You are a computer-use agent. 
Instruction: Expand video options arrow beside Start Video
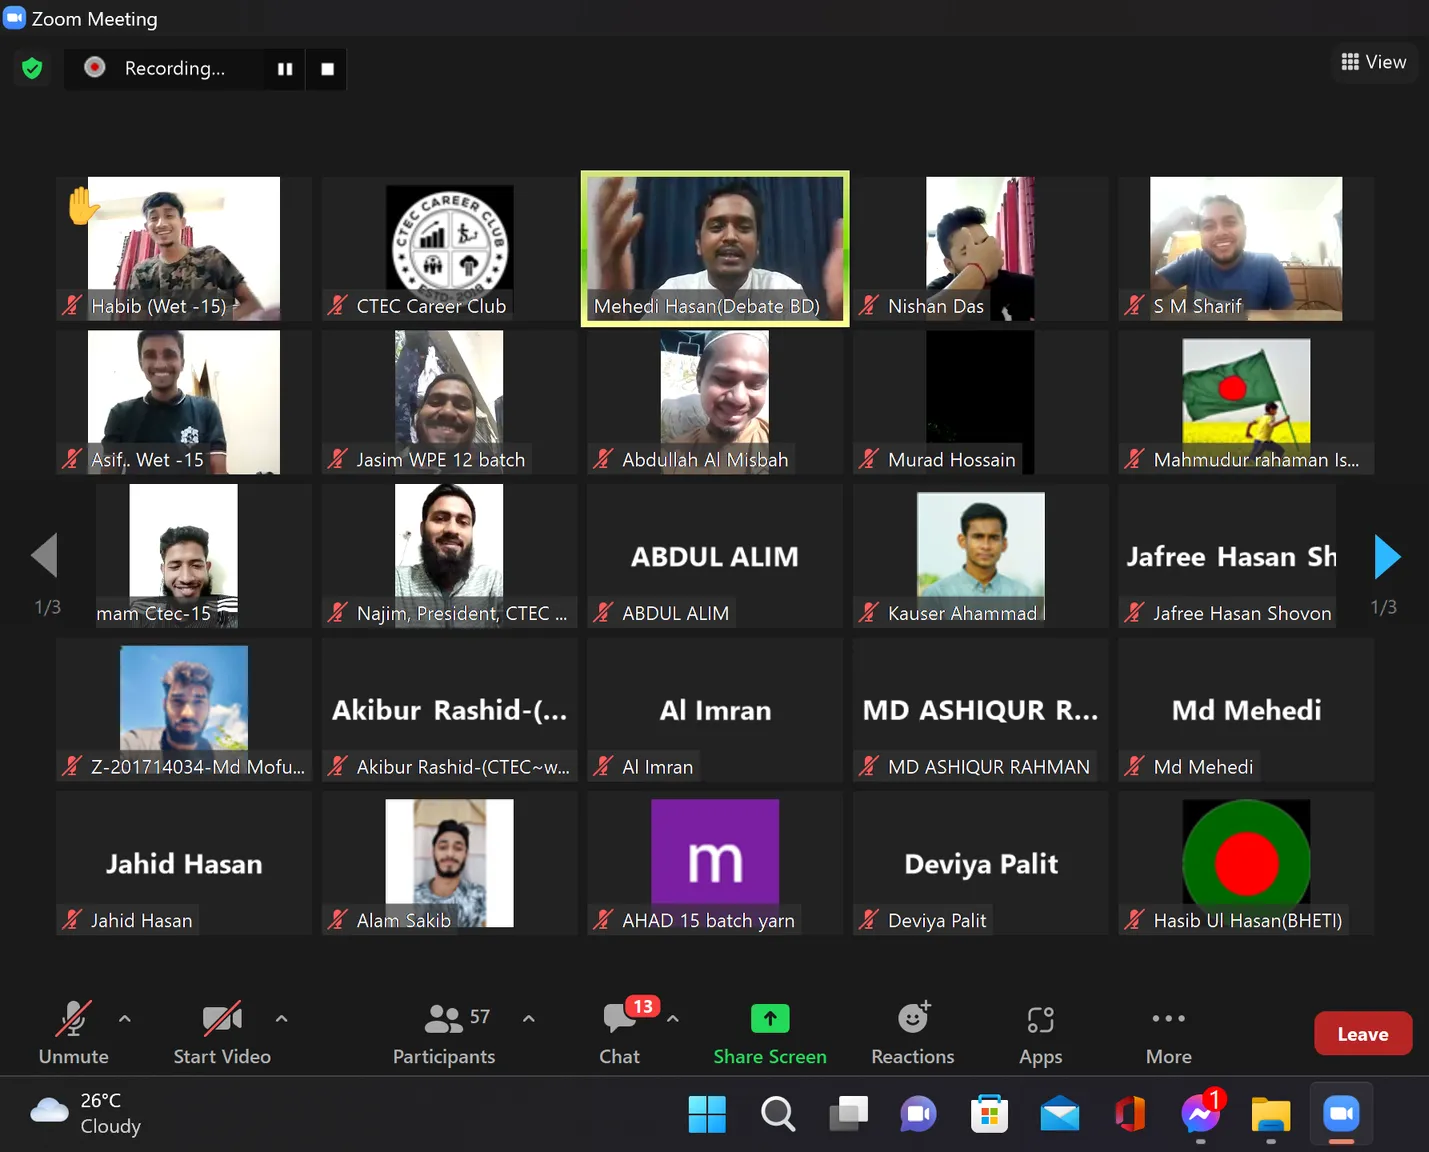click(282, 1019)
